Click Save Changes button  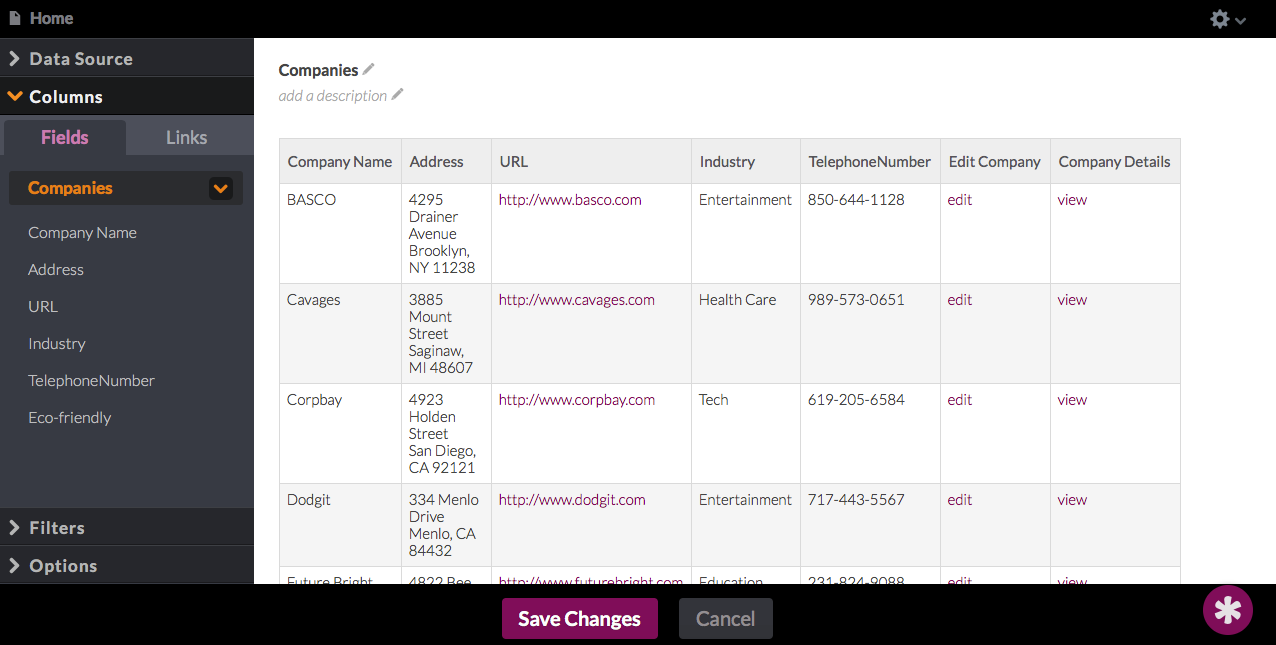pyautogui.click(x=580, y=618)
